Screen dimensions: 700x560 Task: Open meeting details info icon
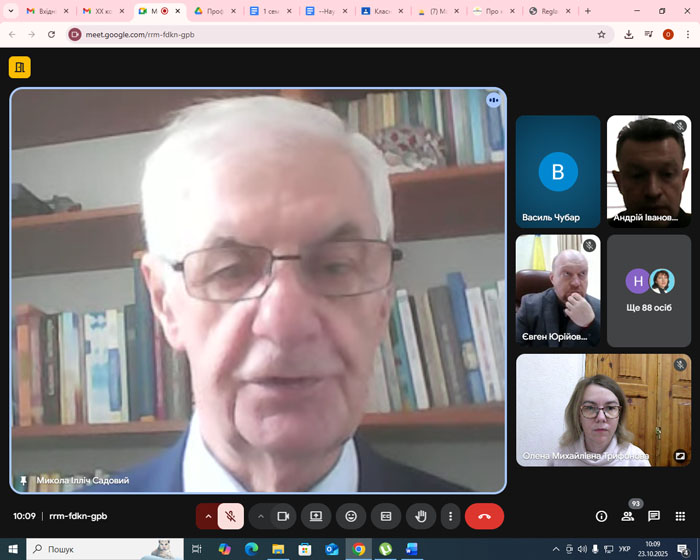click(x=601, y=516)
